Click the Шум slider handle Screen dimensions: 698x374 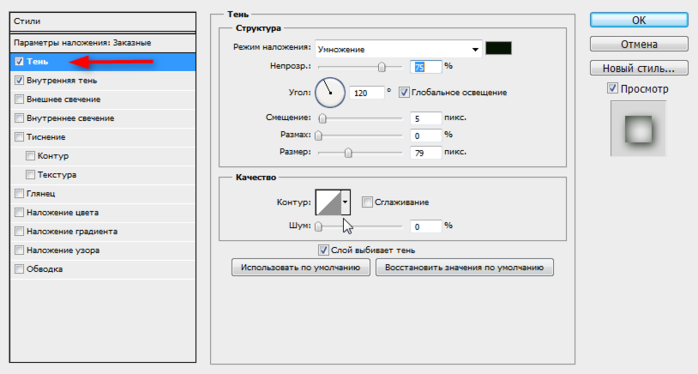coord(318,227)
